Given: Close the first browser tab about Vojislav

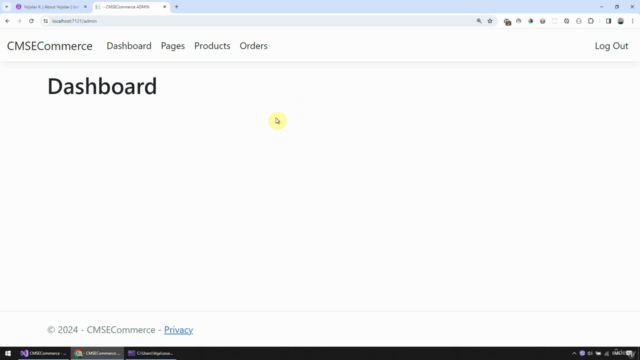Looking at the screenshot, I should coord(85,7).
